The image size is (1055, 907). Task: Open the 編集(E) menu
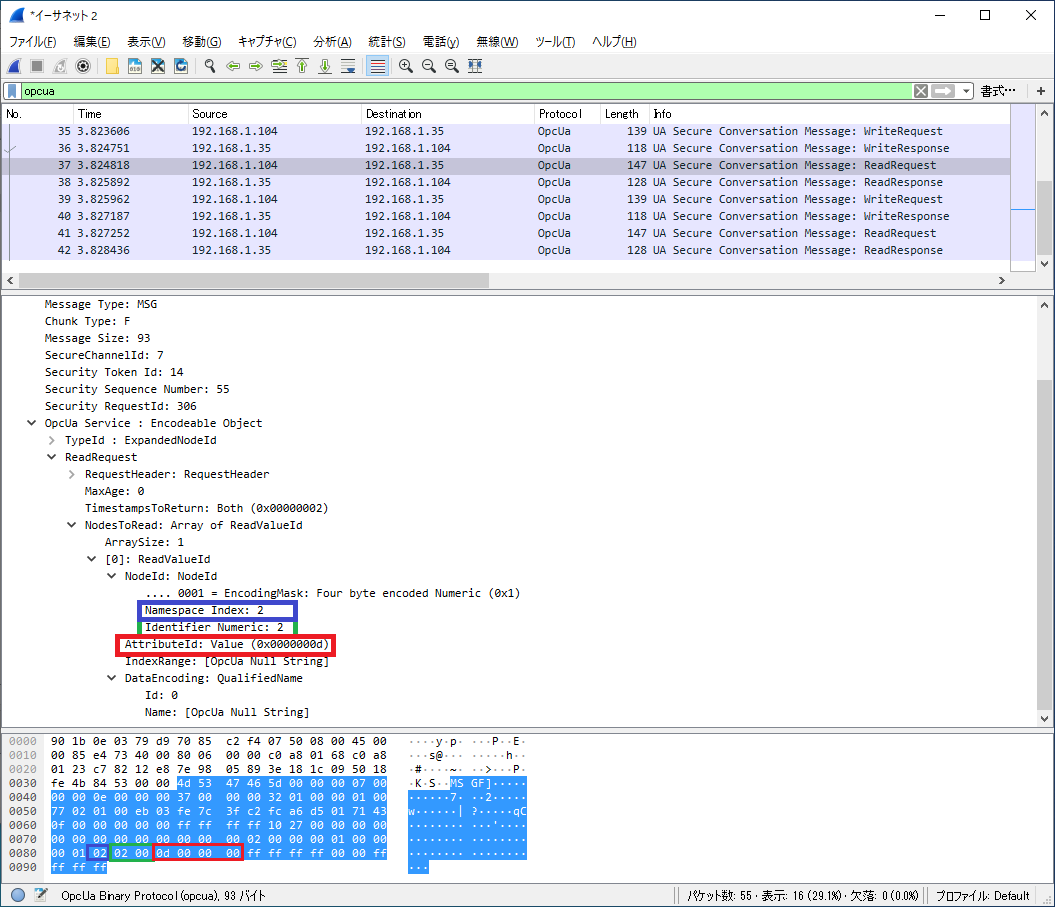point(92,42)
